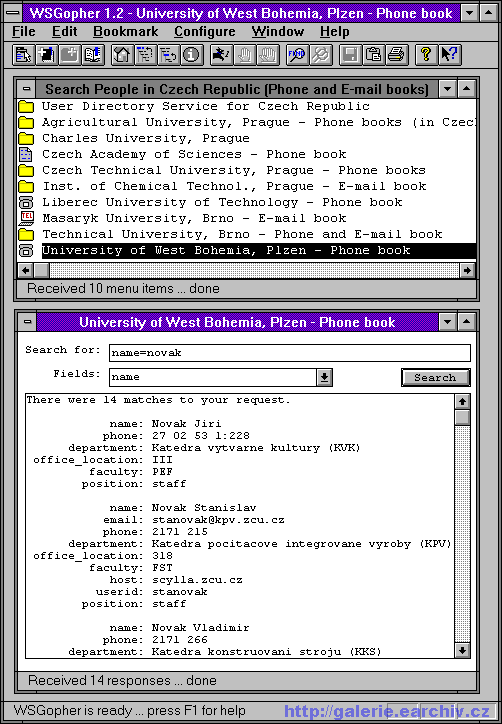Screen dimensions: 502x724
Task: Open control menu of Search People window
Action: click(27, 89)
